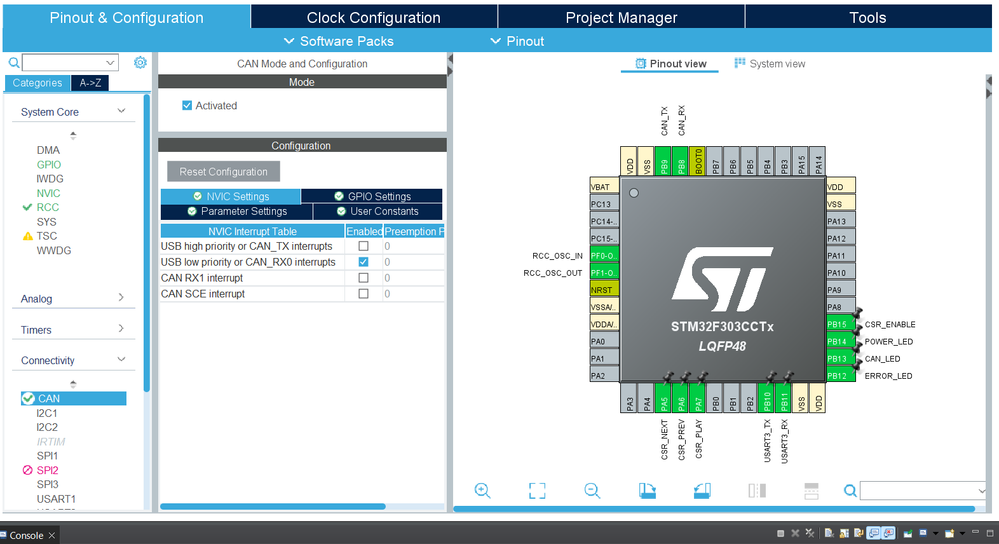Open the Parameter Settings tab

point(236,211)
